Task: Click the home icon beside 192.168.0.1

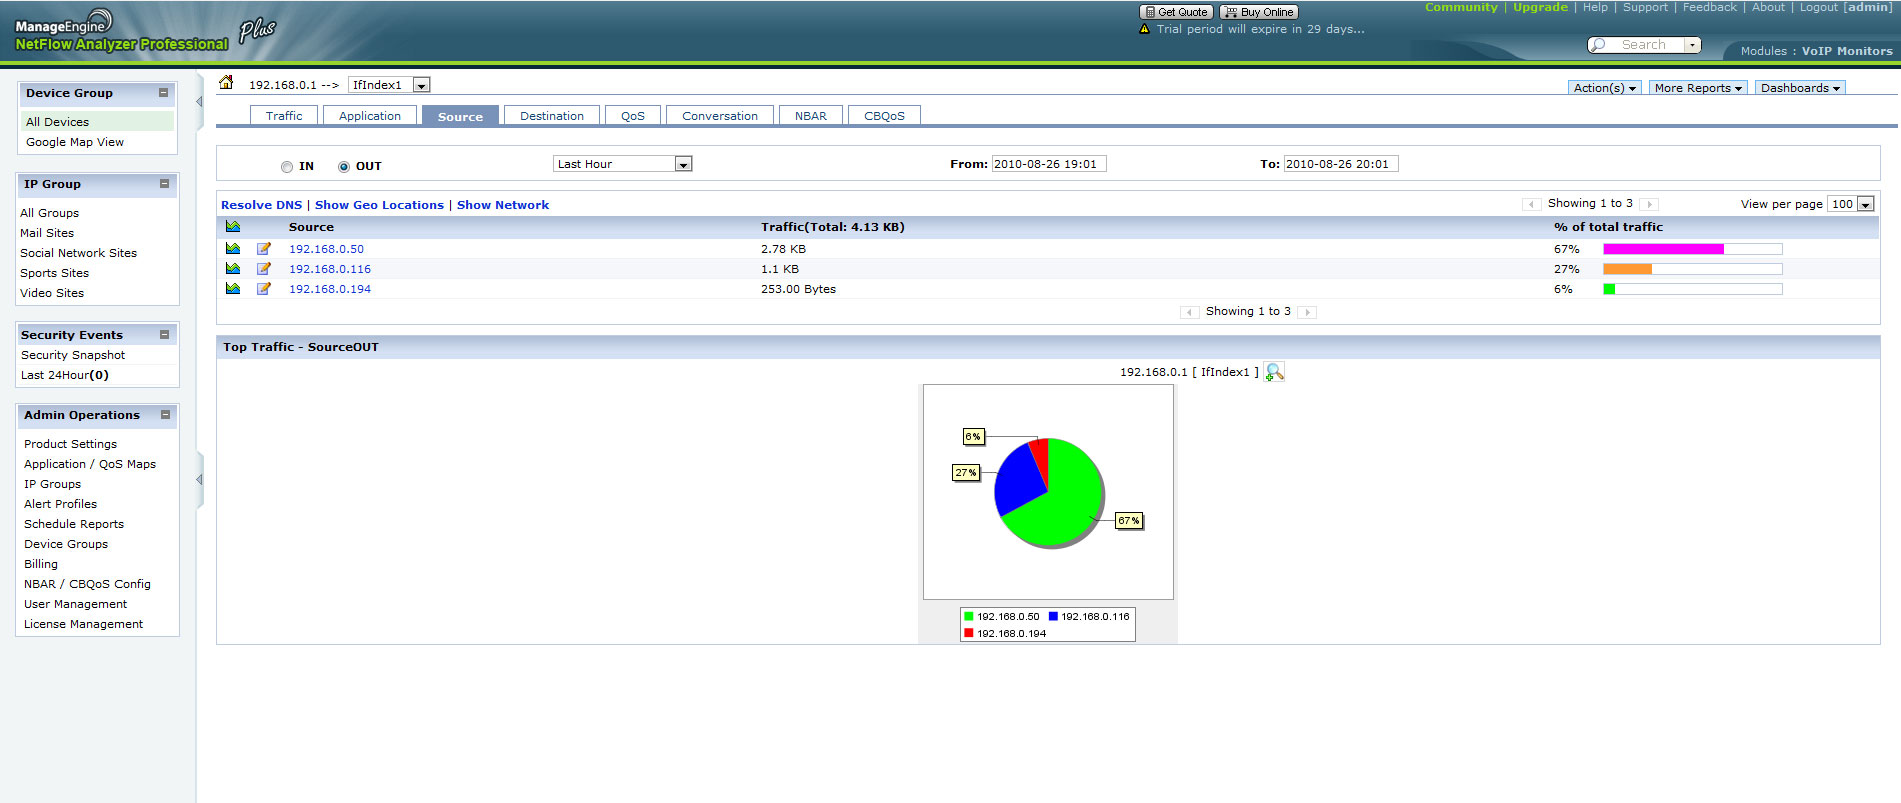Action: click(x=226, y=83)
